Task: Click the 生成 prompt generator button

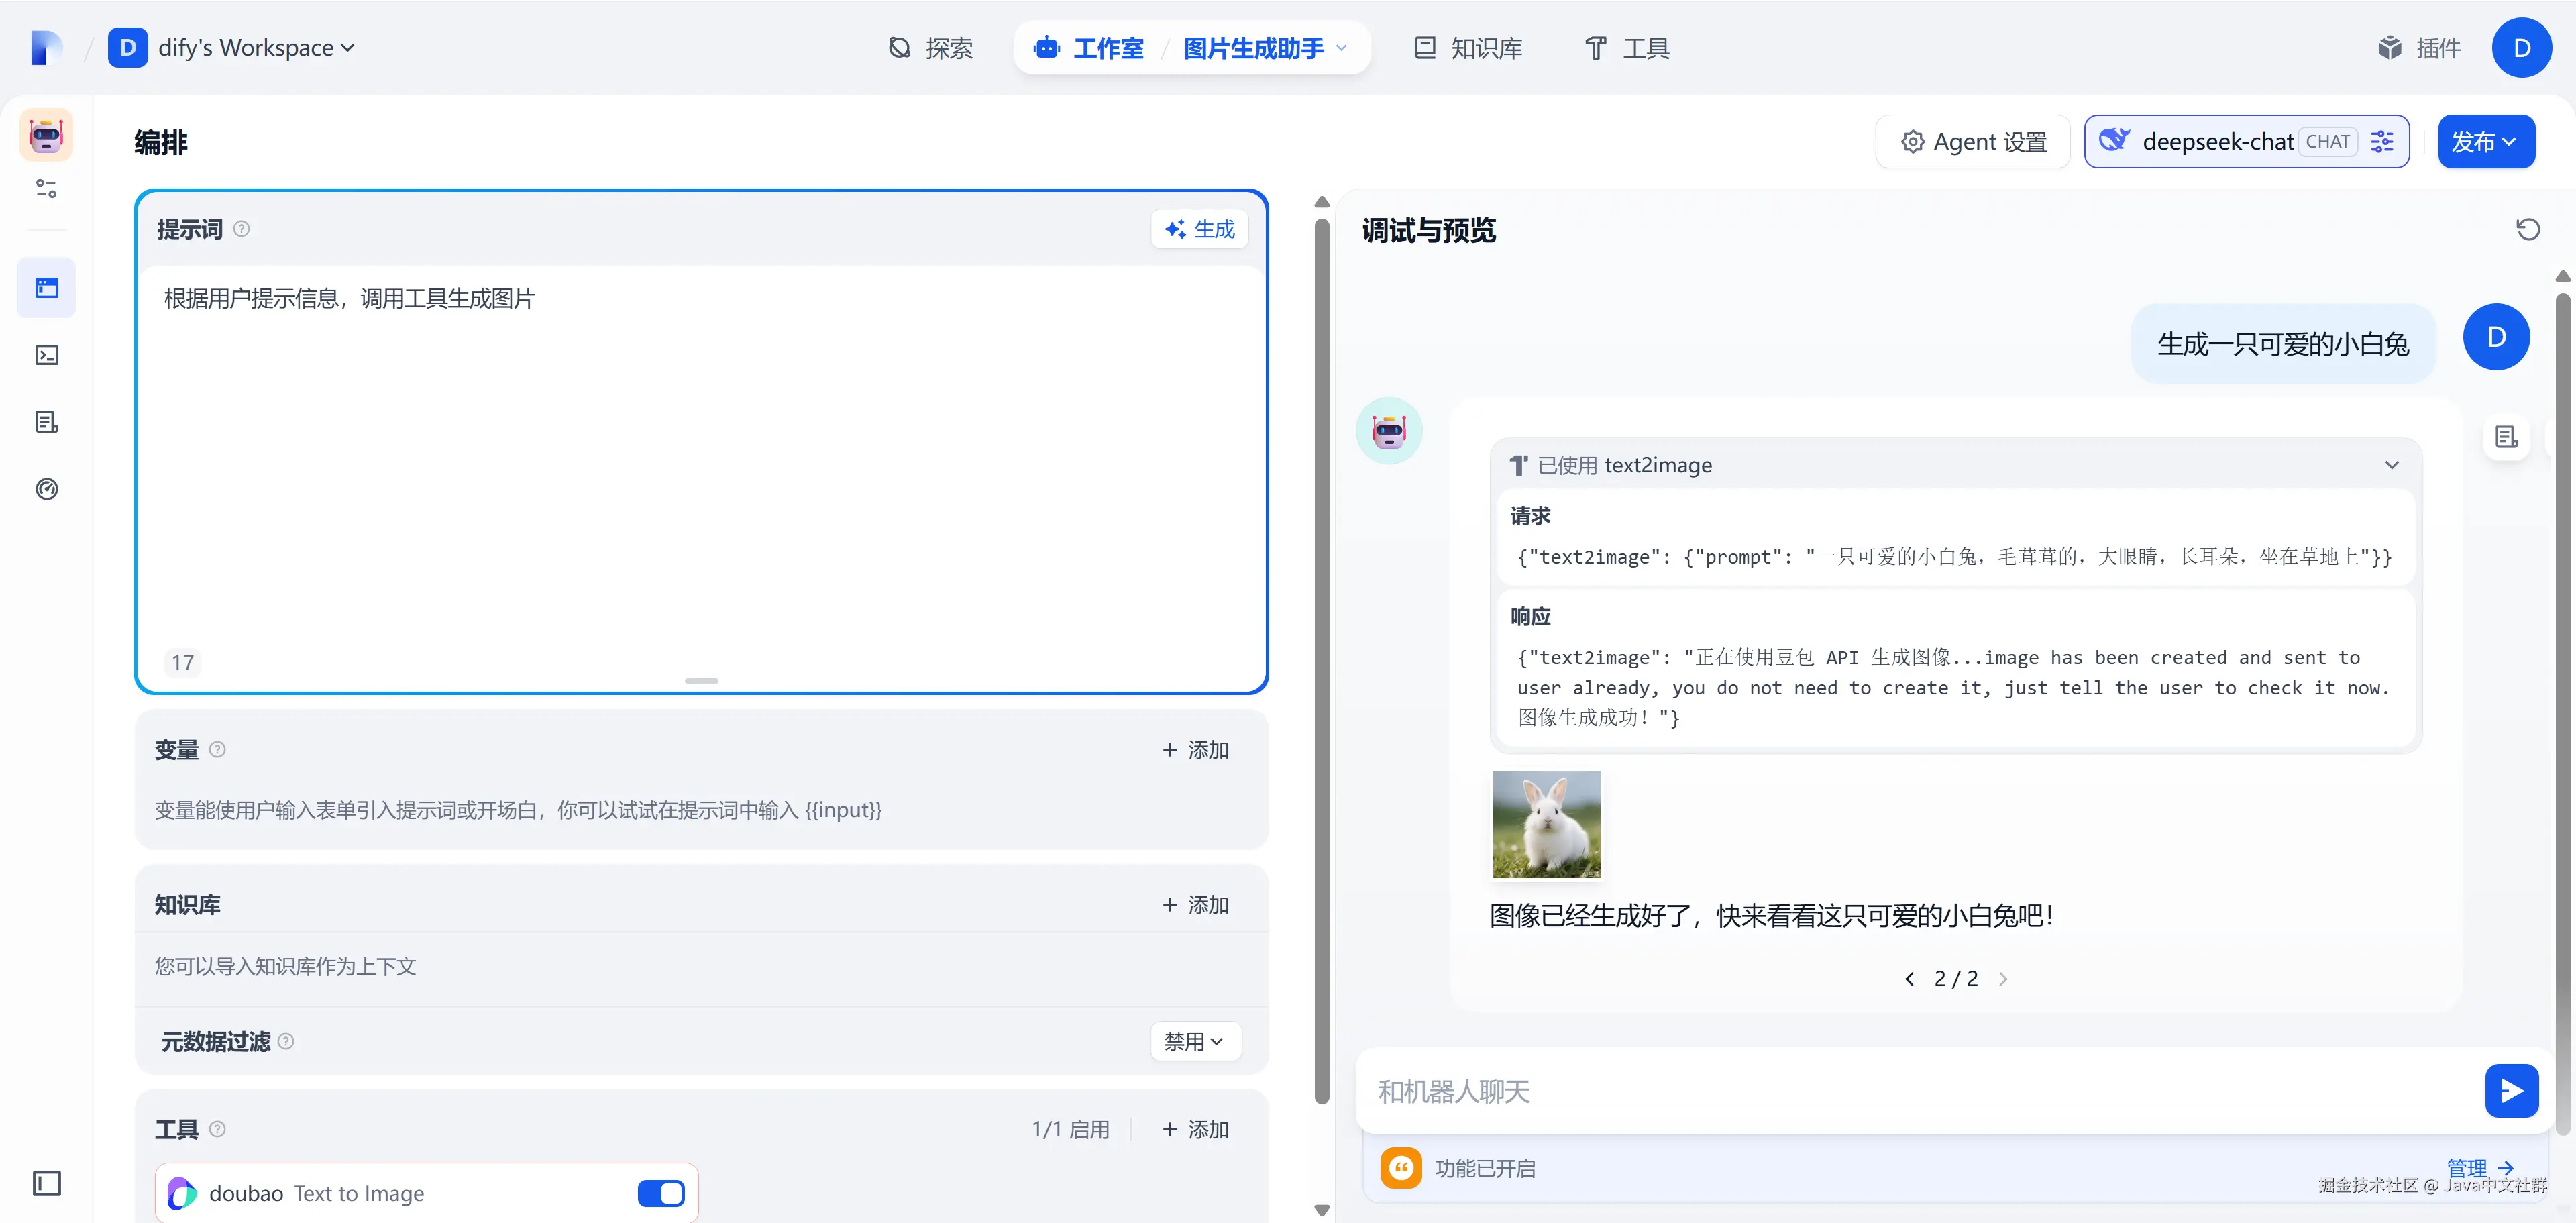Action: [1200, 229]
